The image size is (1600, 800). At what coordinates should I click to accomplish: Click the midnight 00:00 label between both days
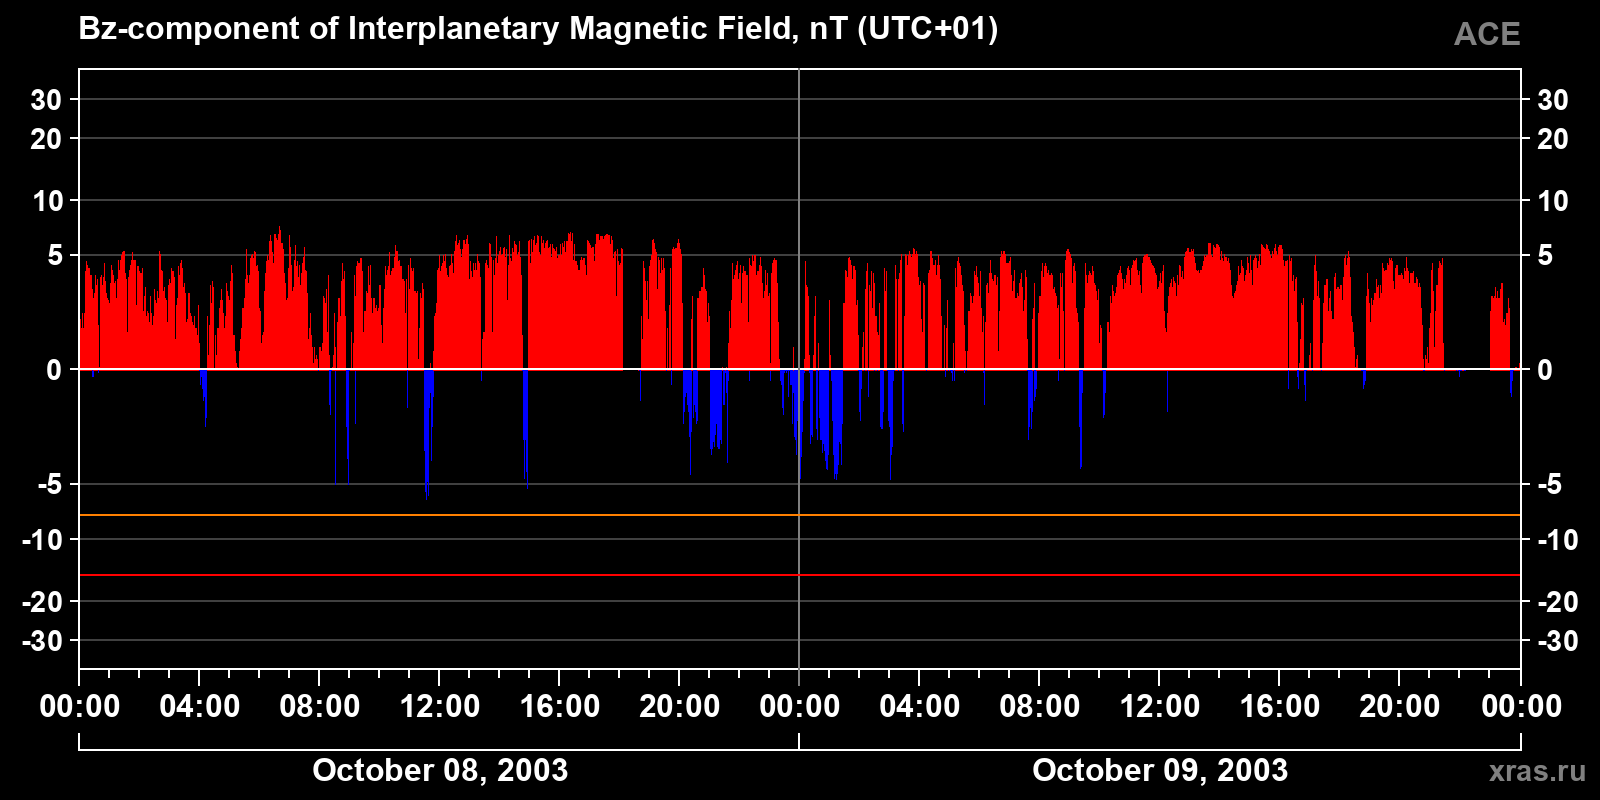pos(800,707)
